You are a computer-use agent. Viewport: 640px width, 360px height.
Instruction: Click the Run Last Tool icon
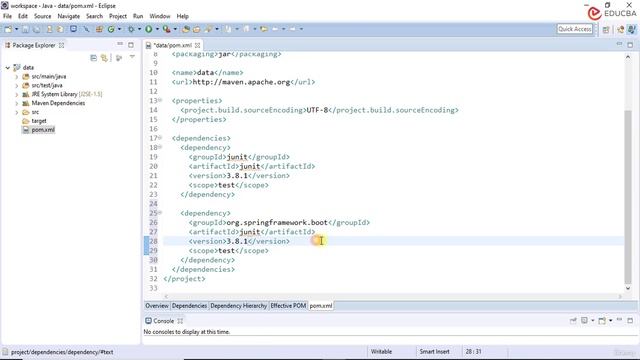point(167,29)
